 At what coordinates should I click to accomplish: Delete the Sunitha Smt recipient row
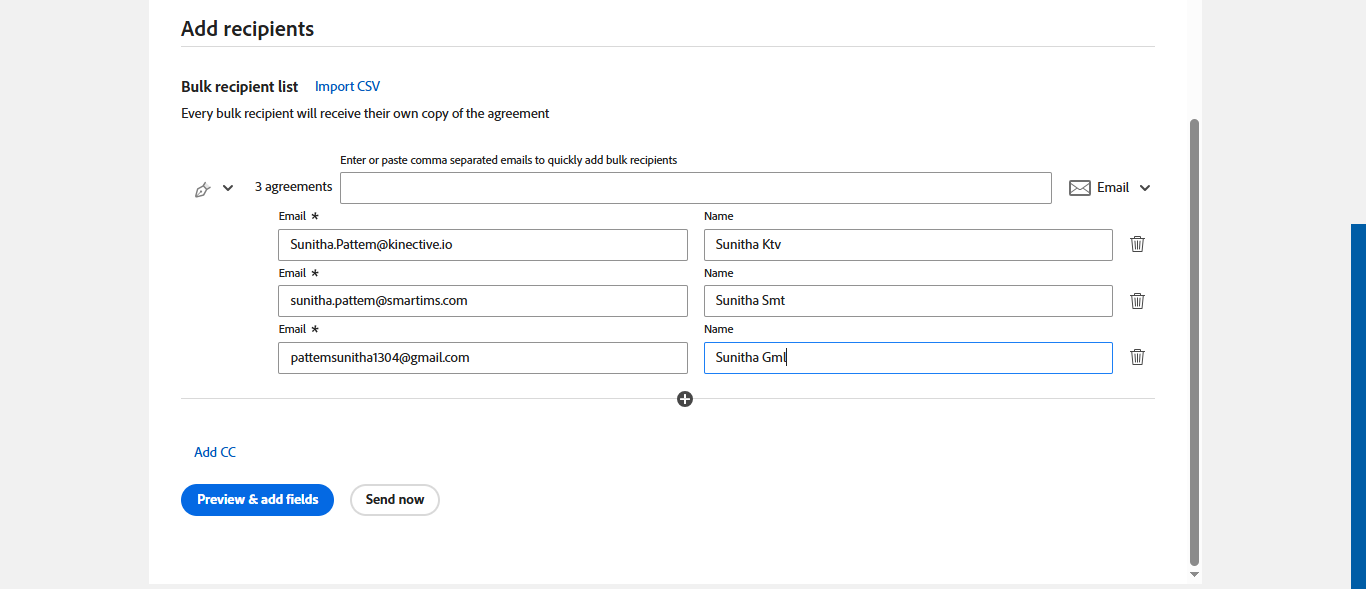coord(1137,300)
